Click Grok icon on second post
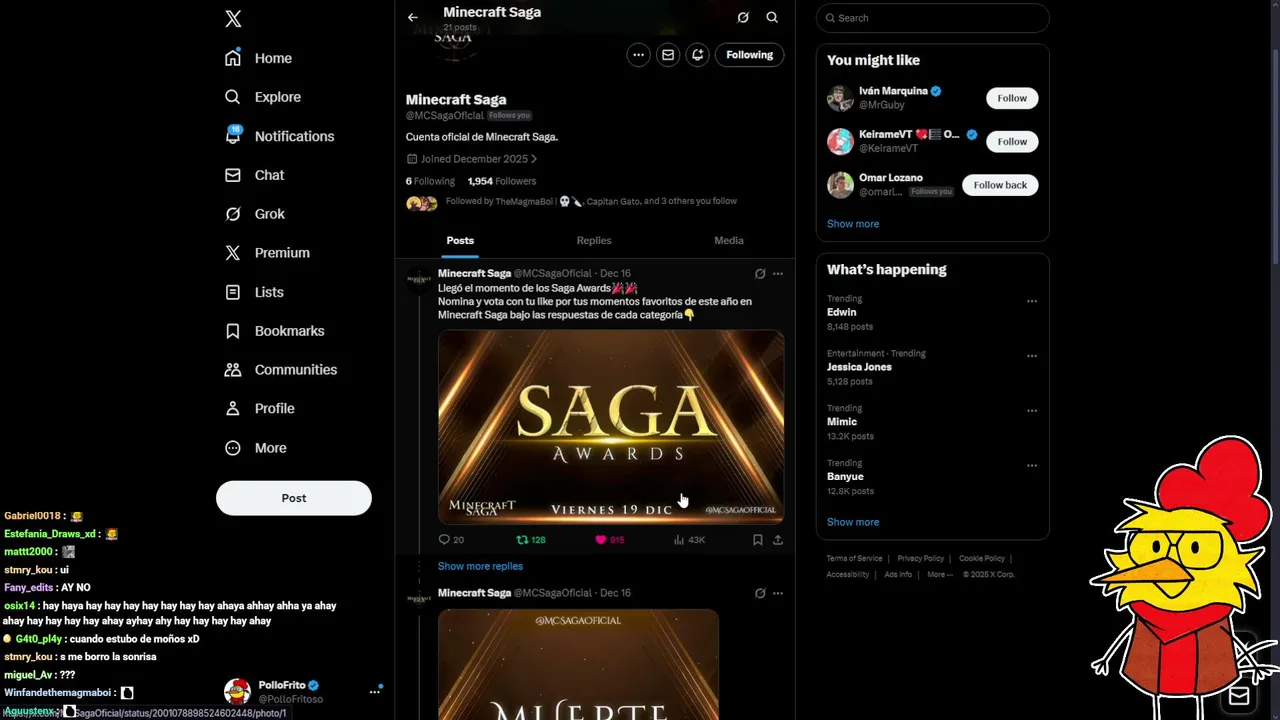1280x720 pixels. click(760, 593)
